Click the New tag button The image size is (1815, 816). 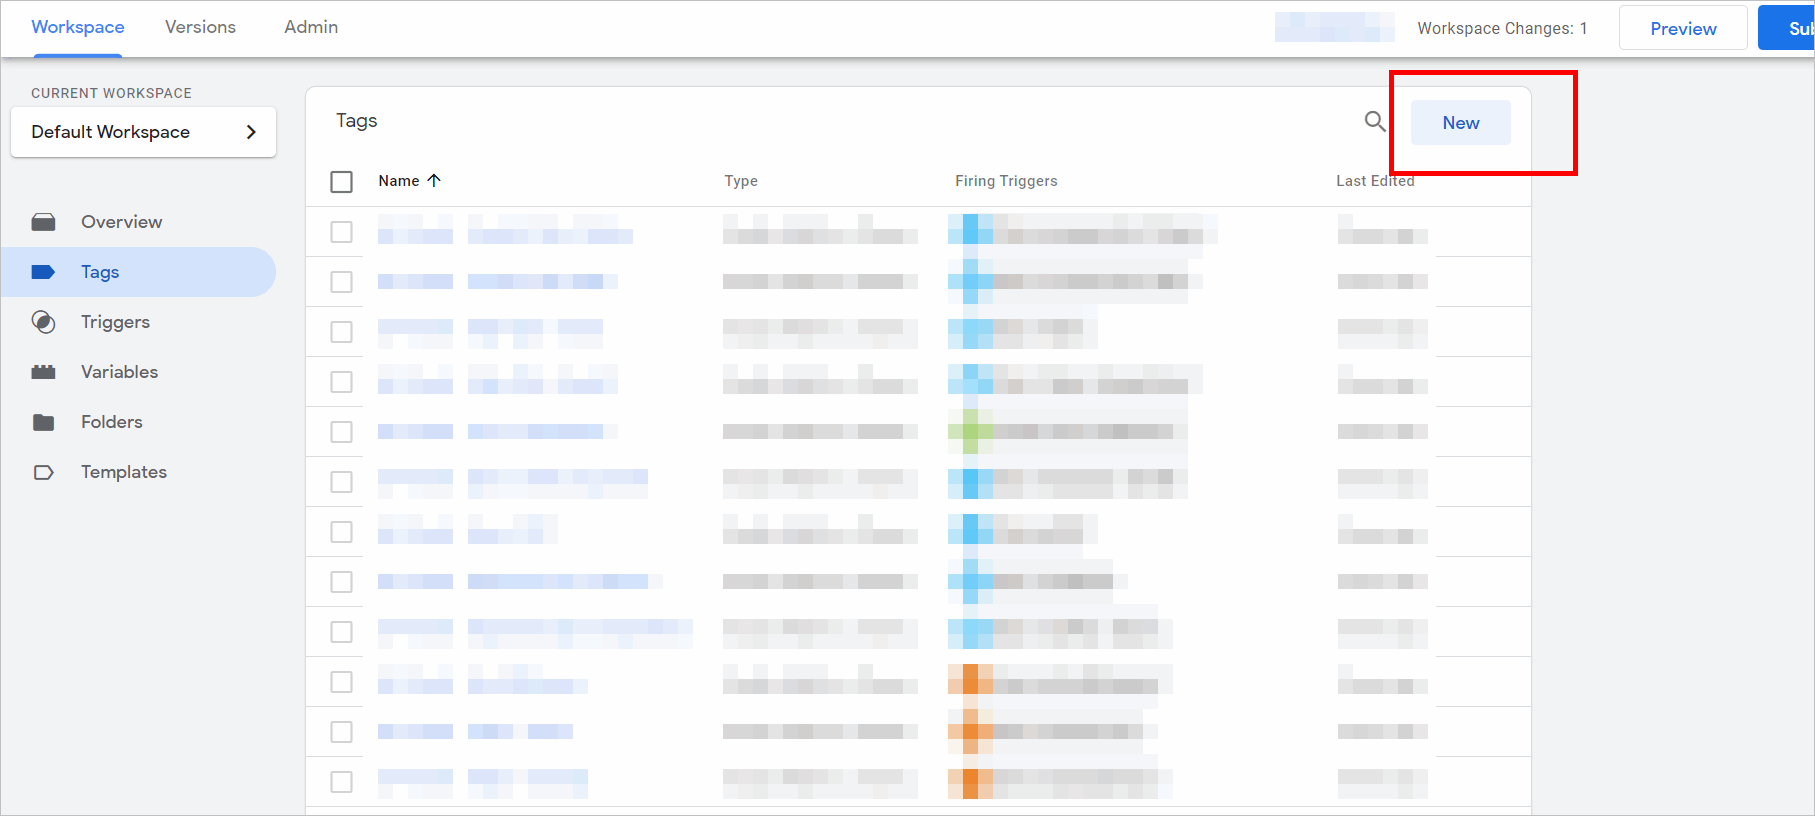pyautogui.click(x=1460, y=122)
